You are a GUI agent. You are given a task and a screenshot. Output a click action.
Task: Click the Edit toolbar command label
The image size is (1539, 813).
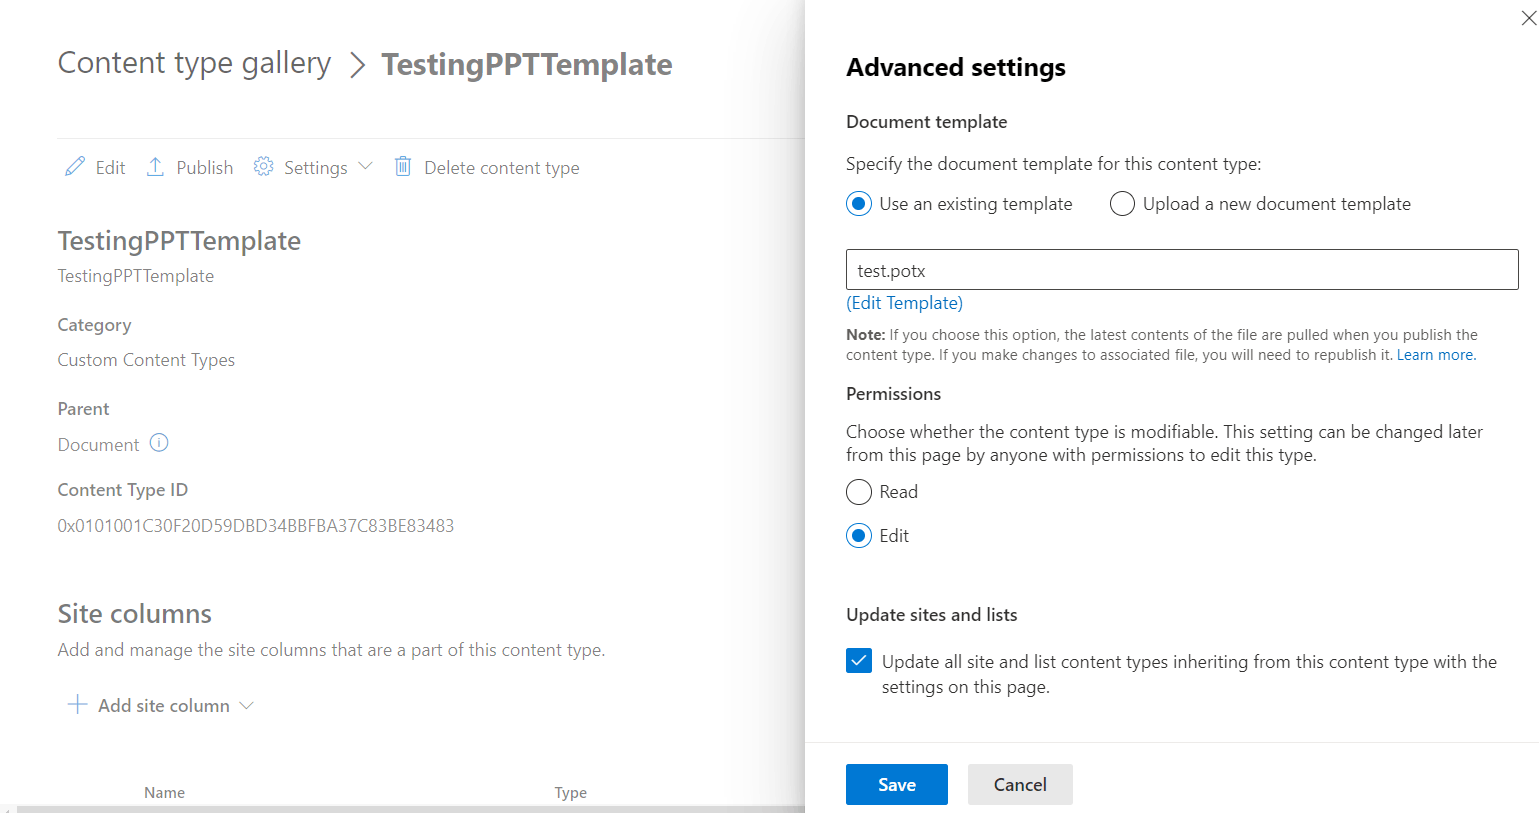point(110,168)
